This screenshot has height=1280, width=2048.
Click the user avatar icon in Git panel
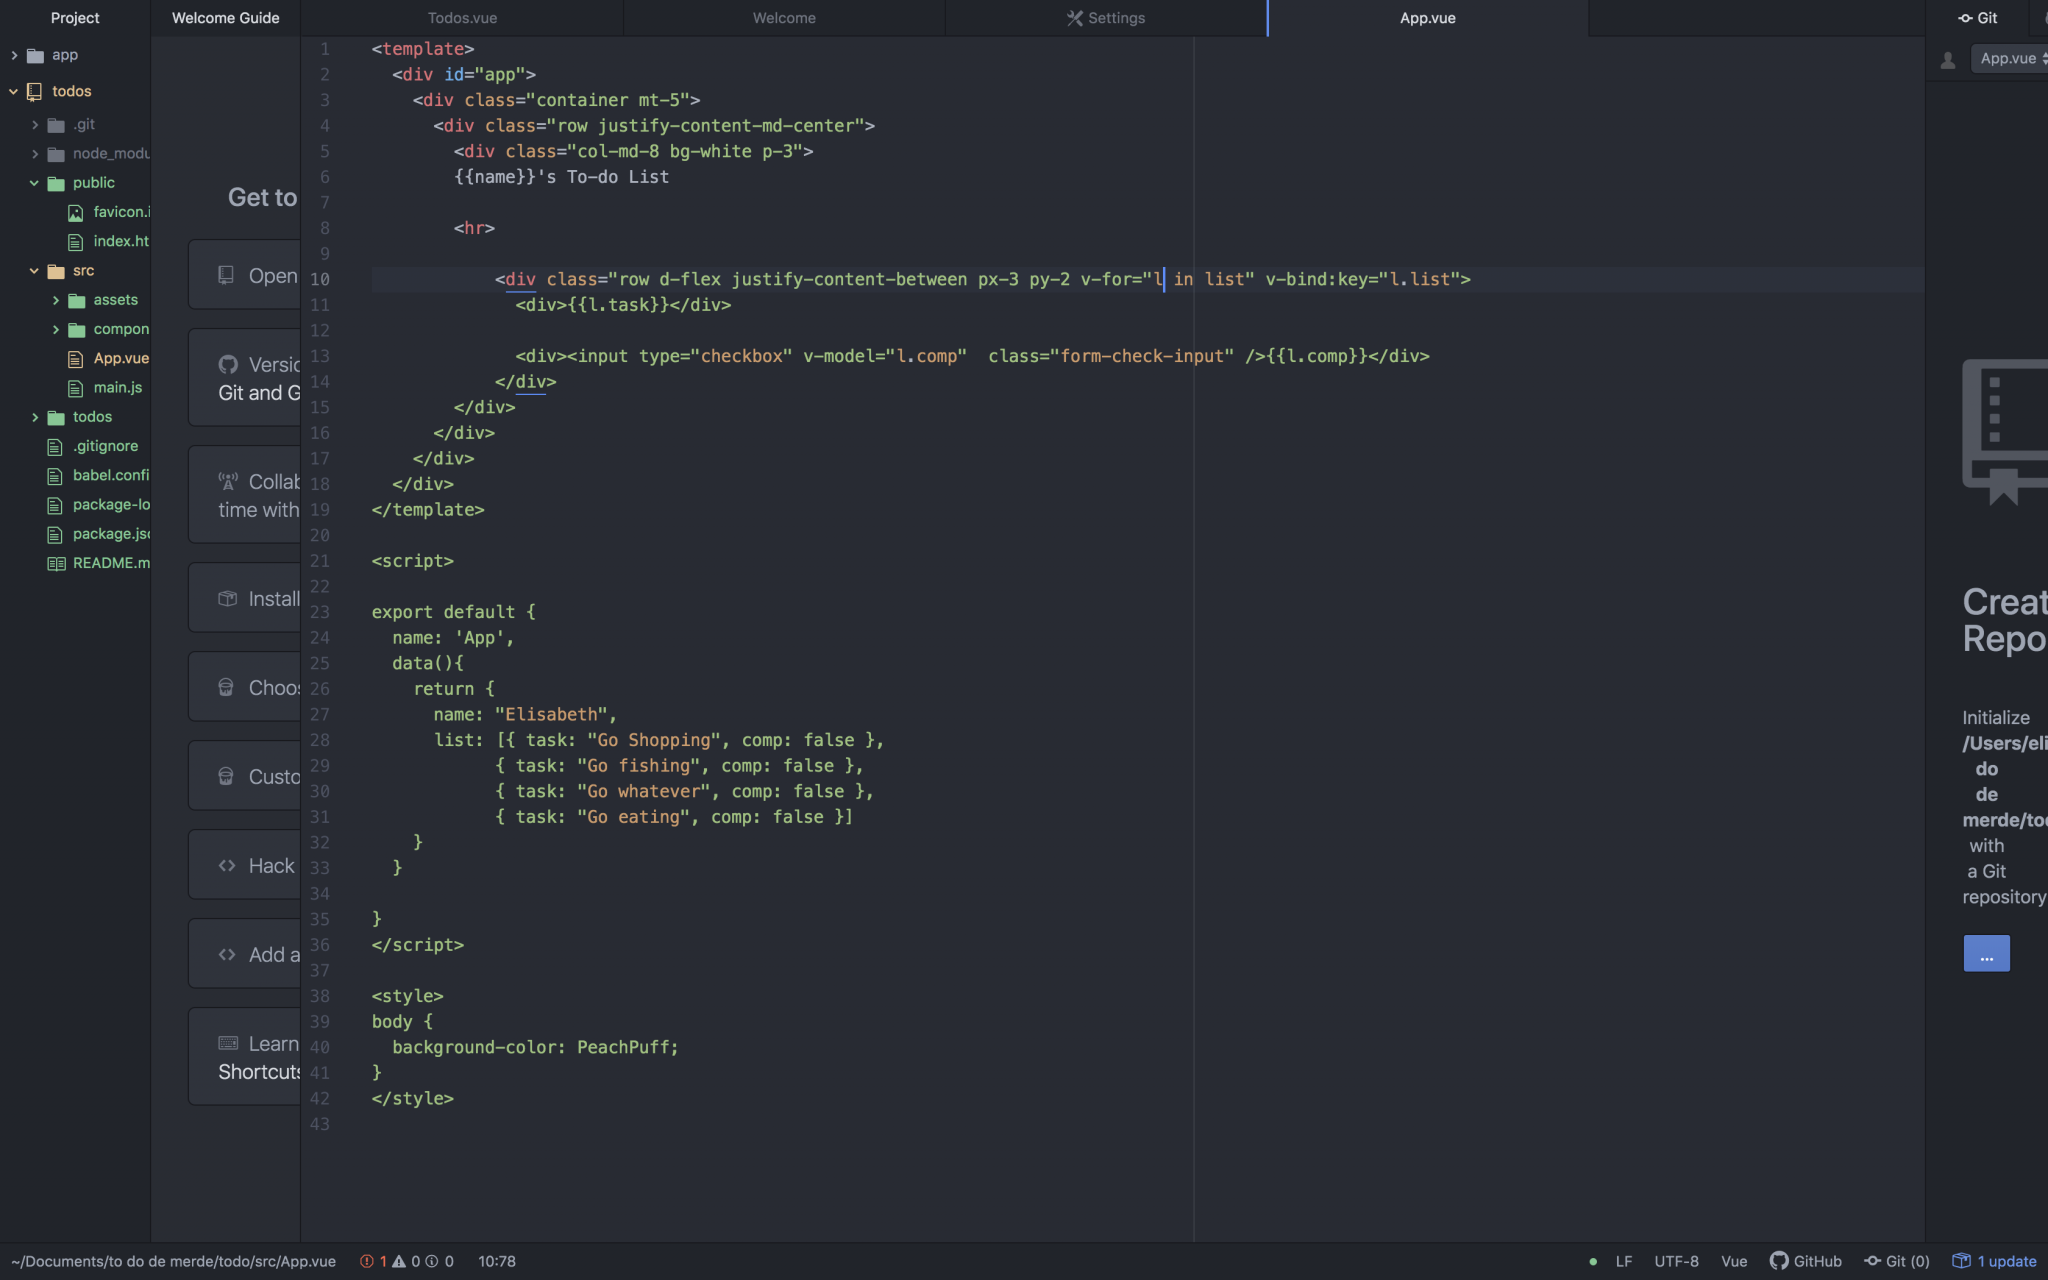(1947, 60)
